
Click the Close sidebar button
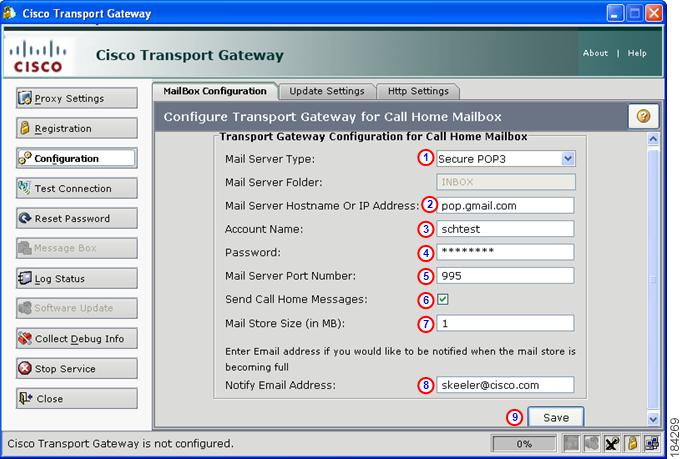click(x=77, y=398)
